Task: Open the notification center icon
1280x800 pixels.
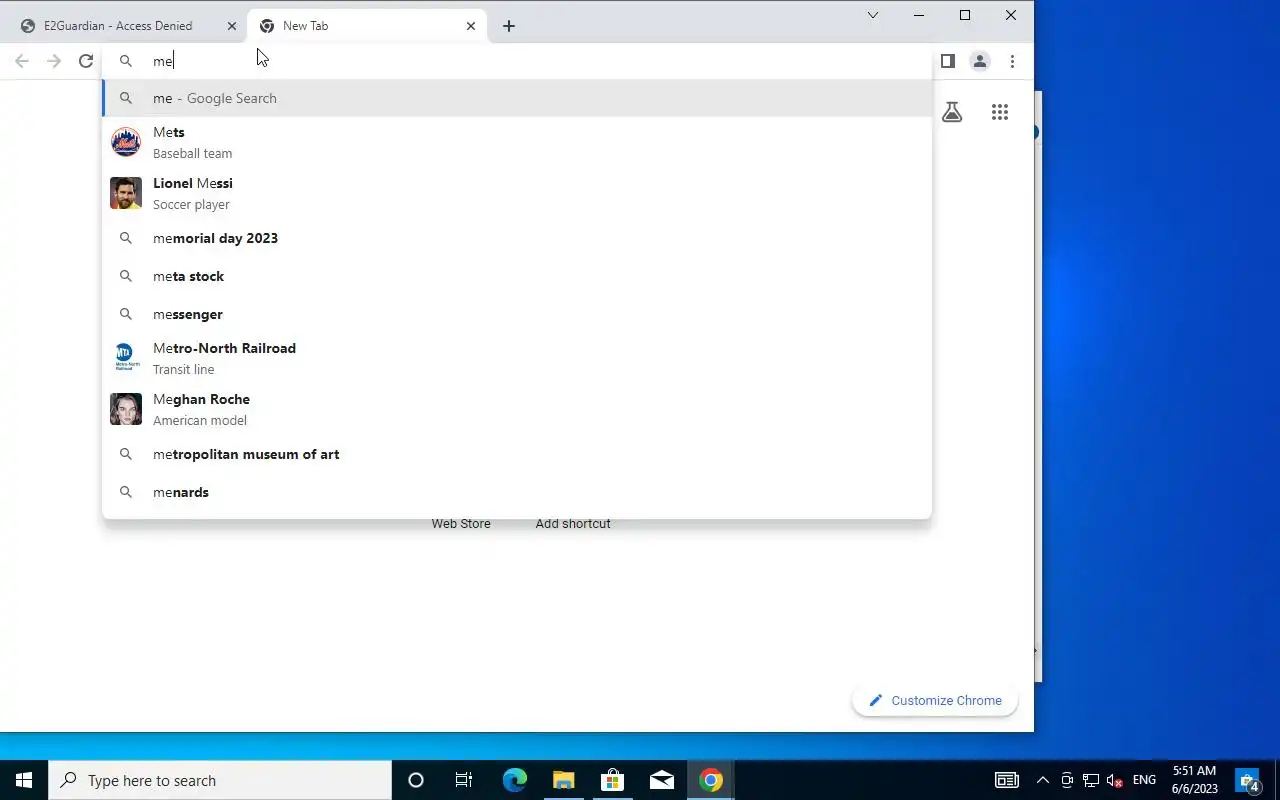Action: pos(1248,780)
